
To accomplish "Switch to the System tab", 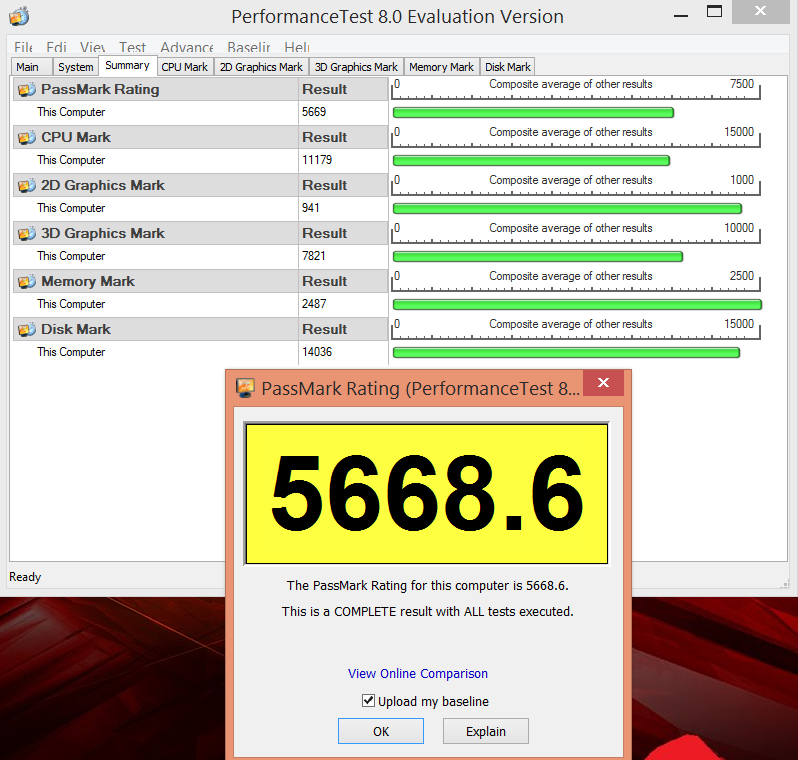I will 75,67.
